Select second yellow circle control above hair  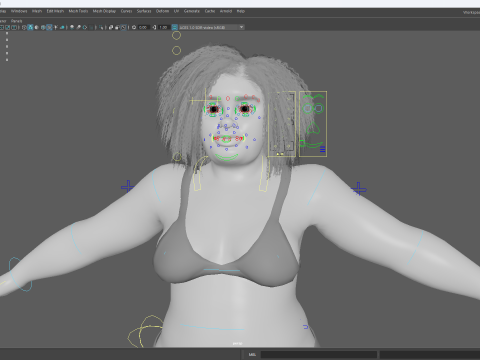176,51
